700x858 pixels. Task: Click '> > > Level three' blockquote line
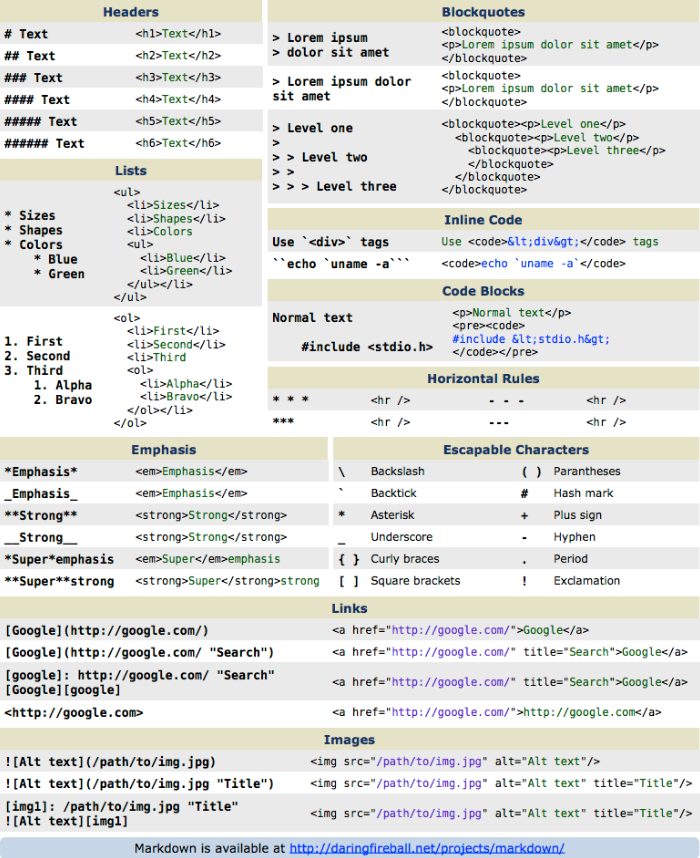[334, 187]
